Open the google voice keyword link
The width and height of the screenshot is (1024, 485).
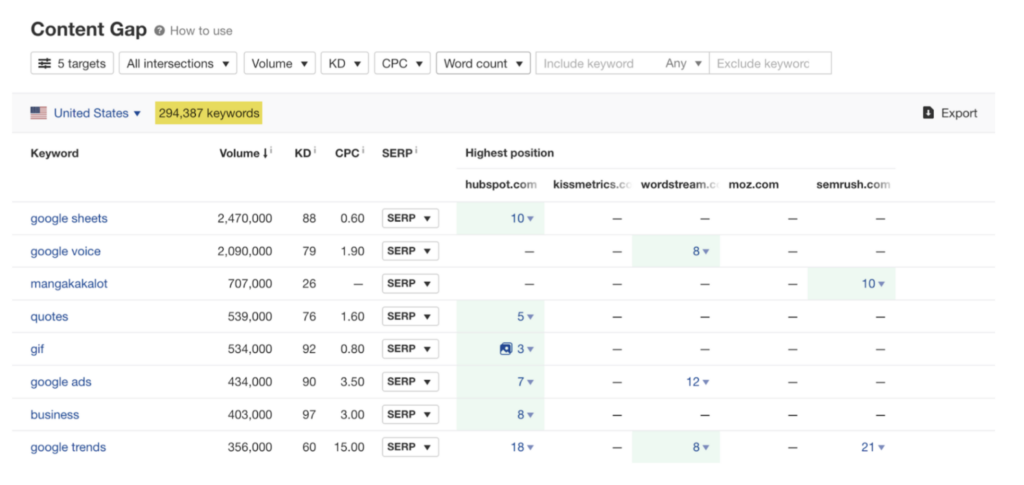(65, 251)
